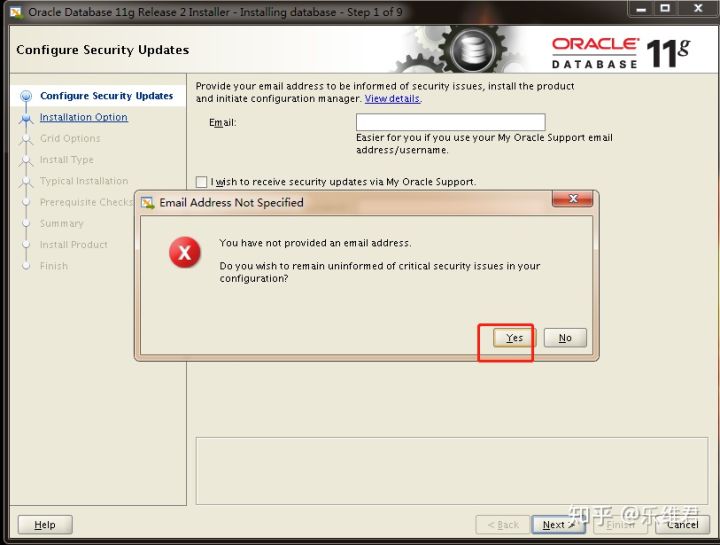Click the Summary step

[62, 223]
